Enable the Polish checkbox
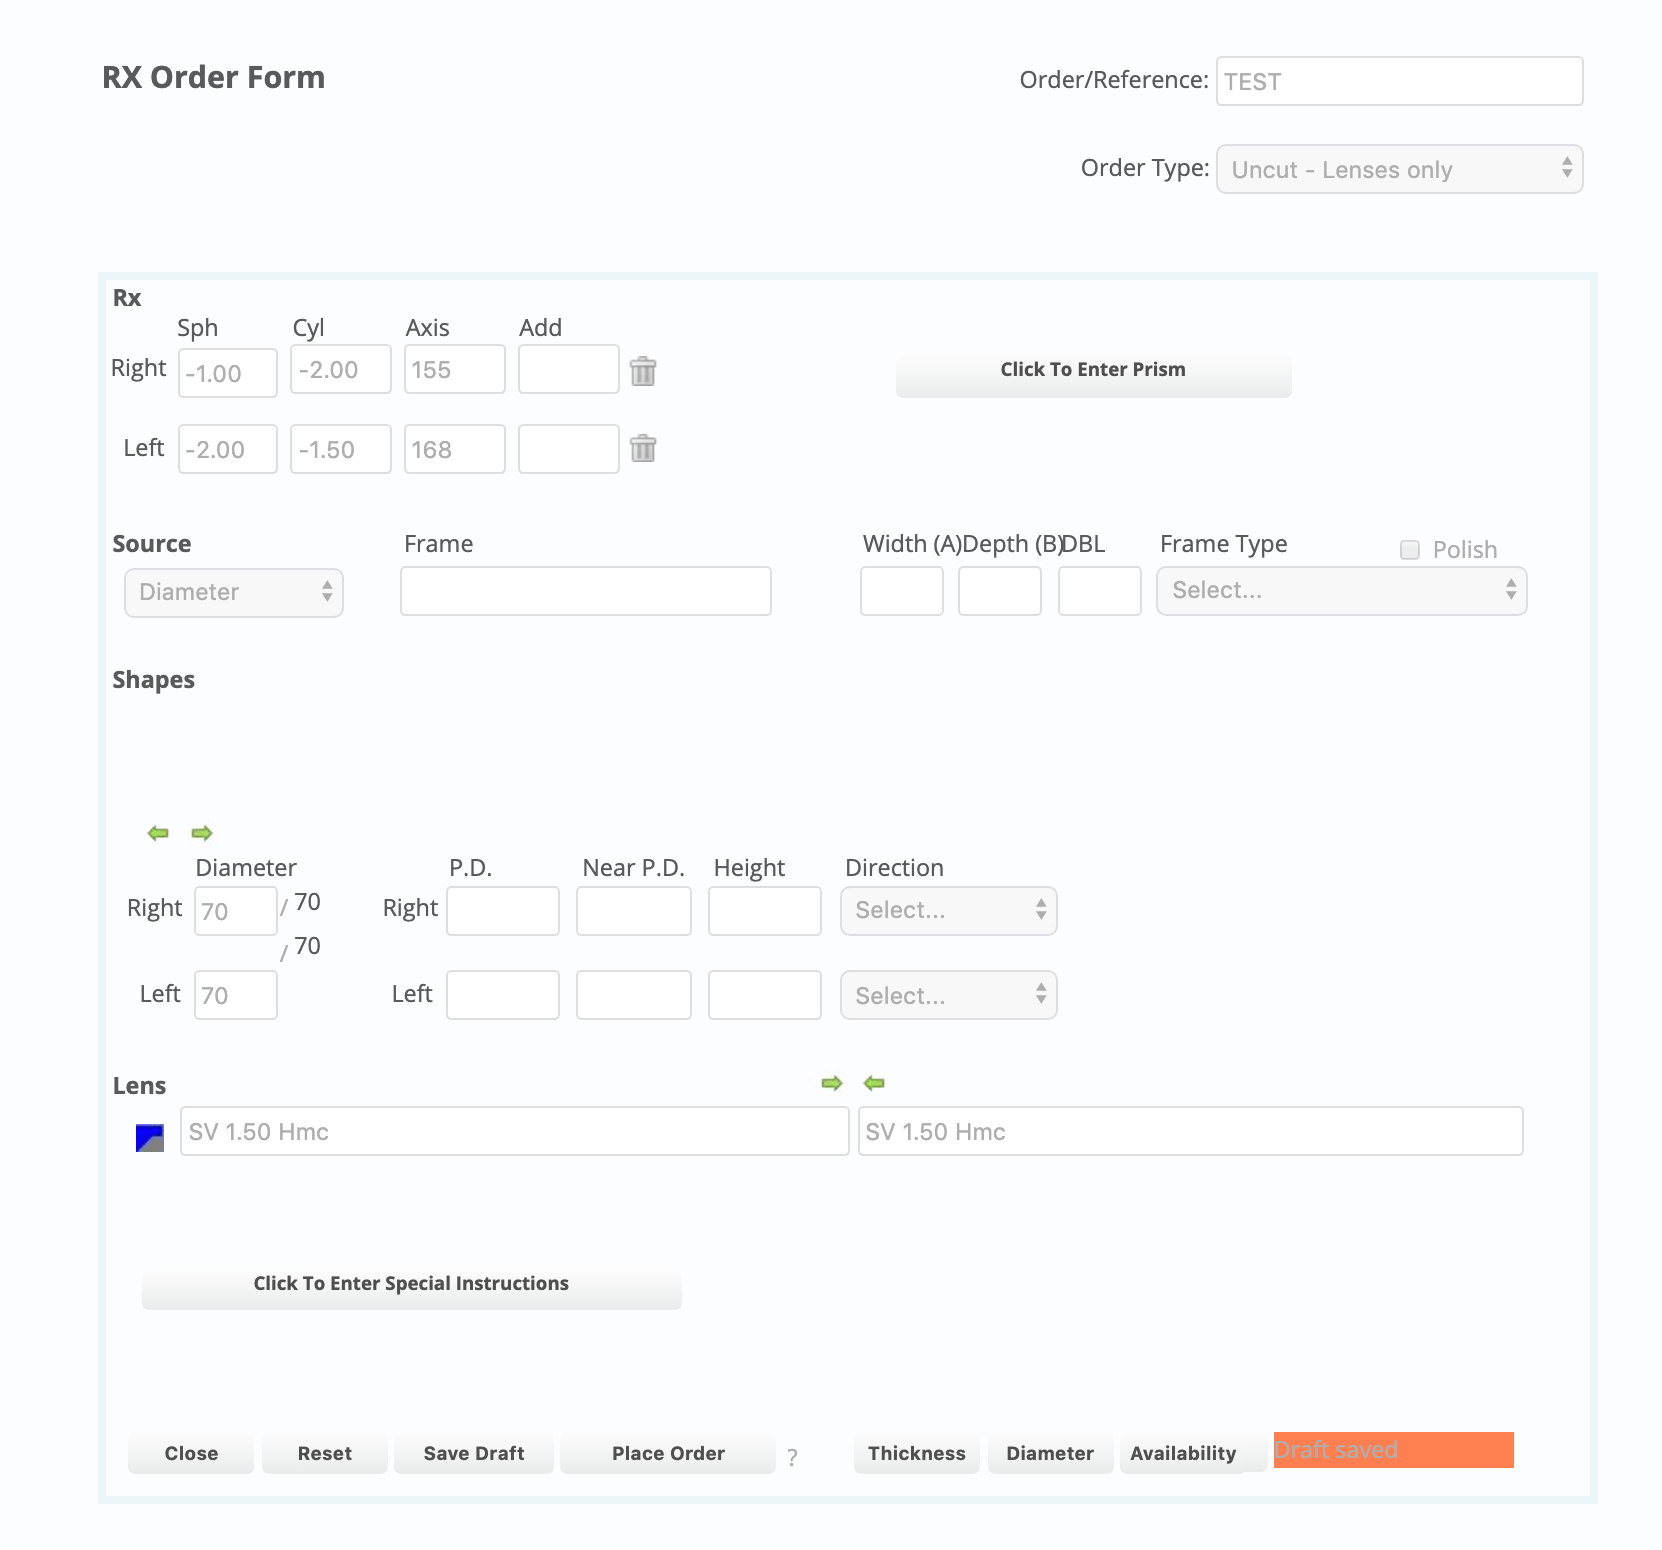Viewport: 1662px width, 1550px height. (1410, 550)
